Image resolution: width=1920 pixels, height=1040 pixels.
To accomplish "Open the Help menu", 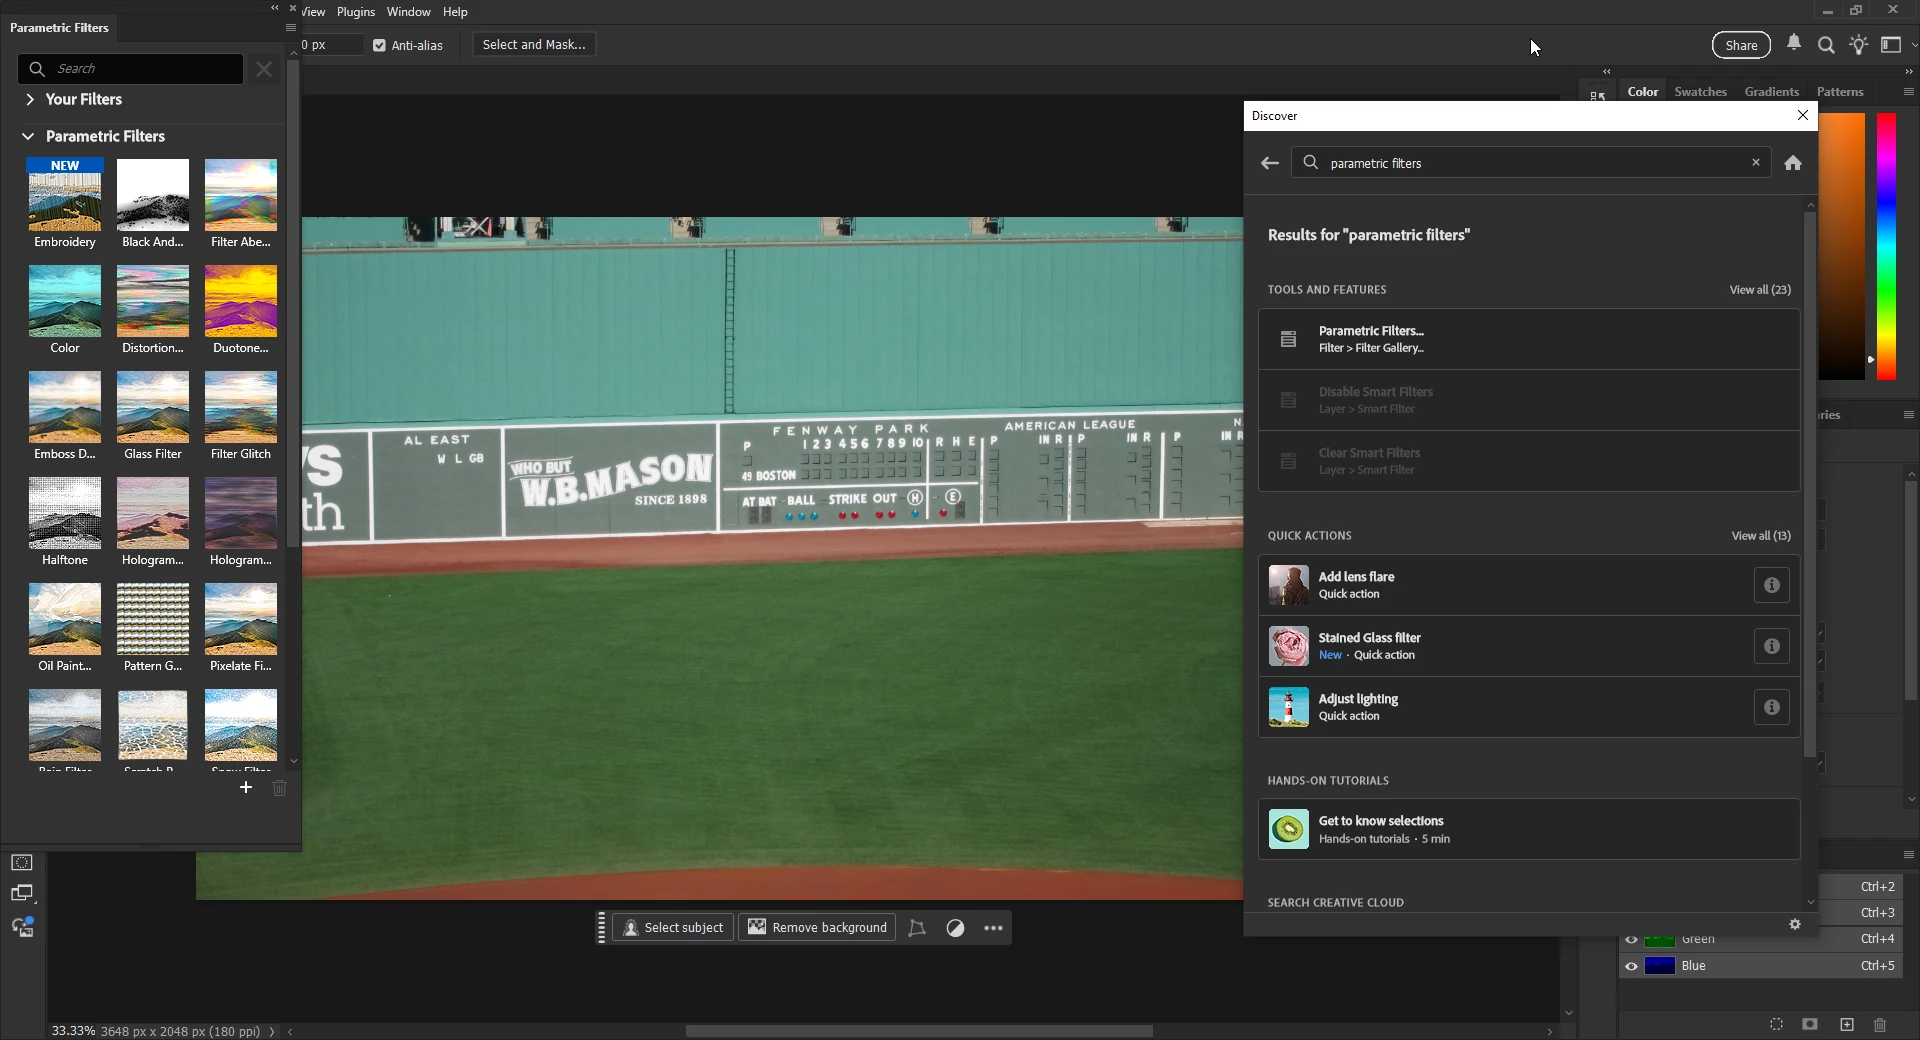I will pos(455,12).
